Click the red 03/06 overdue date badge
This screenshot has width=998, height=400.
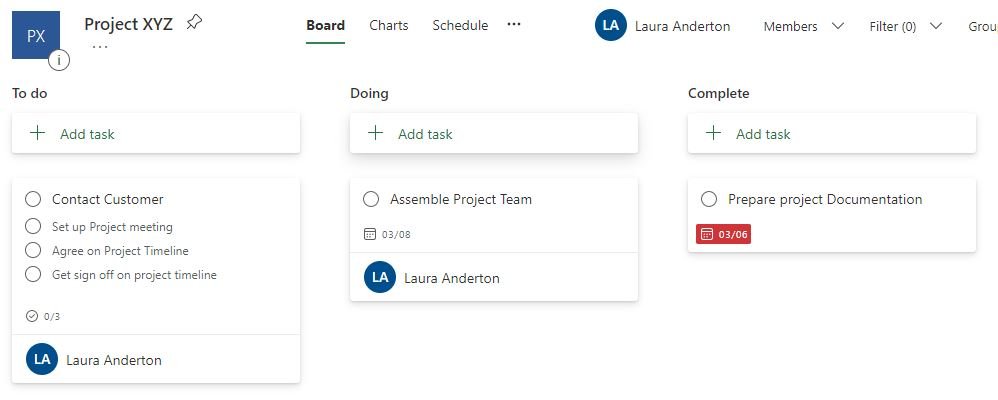click(x=724, y=234)
